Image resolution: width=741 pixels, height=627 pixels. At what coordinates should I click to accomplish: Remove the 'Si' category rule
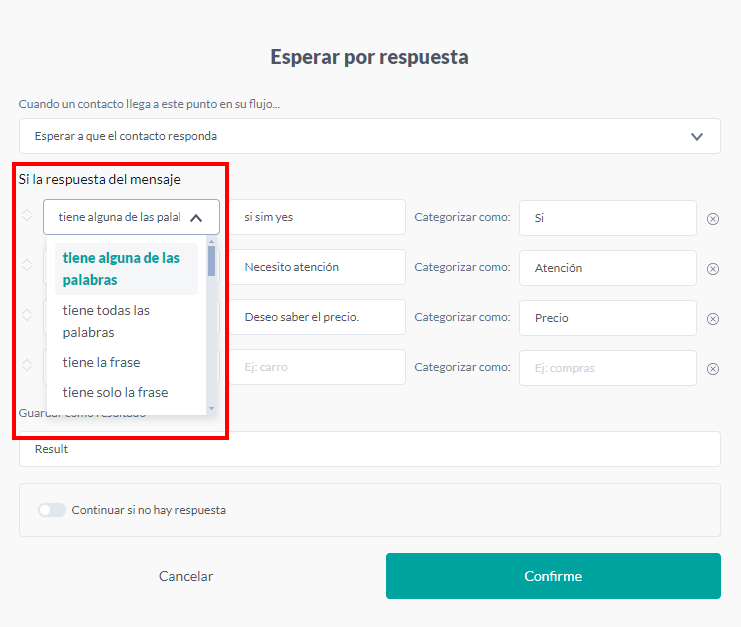coord(713,219)
